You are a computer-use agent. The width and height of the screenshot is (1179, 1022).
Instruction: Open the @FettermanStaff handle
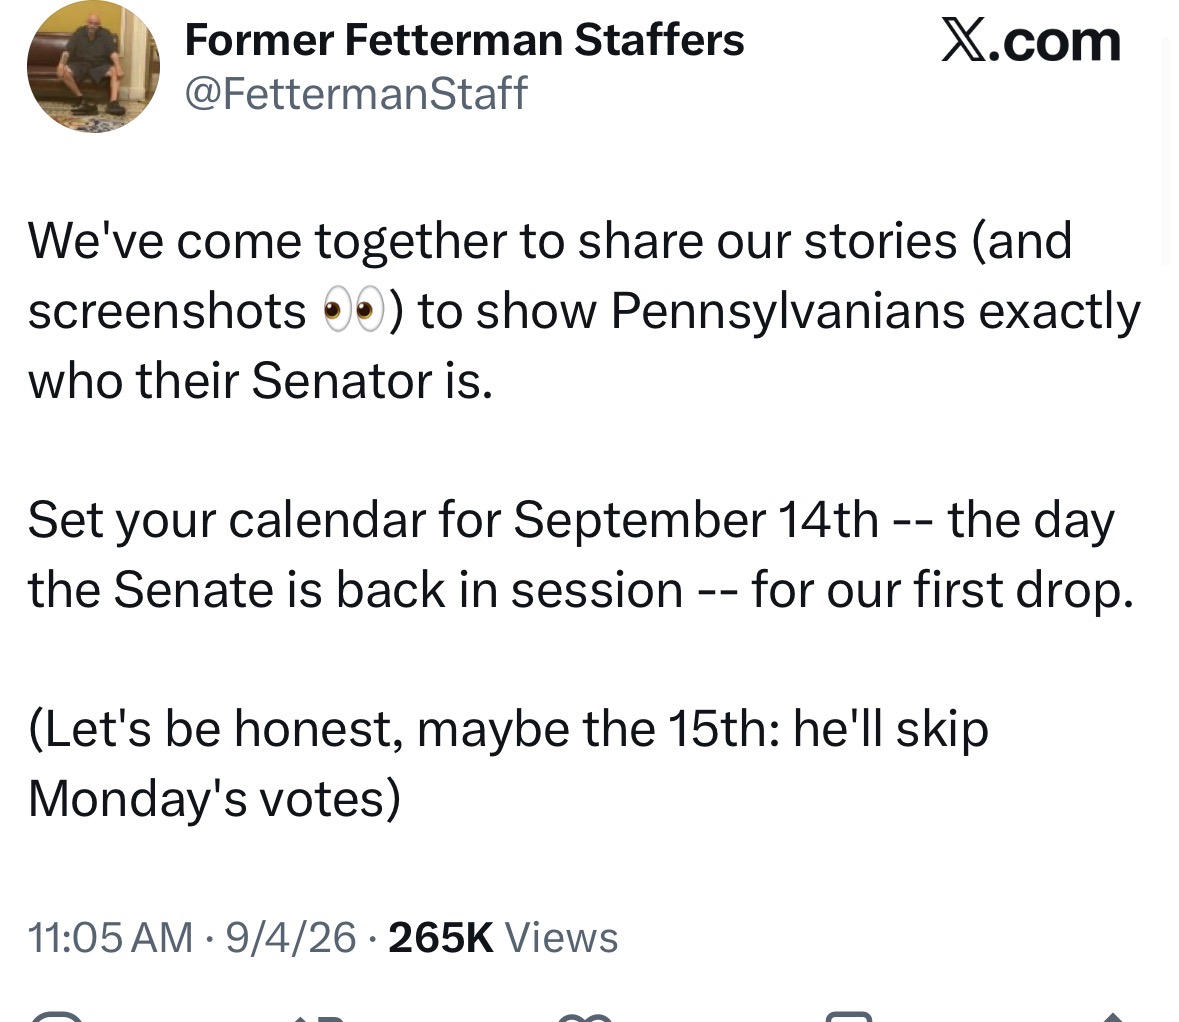[356, 93]
